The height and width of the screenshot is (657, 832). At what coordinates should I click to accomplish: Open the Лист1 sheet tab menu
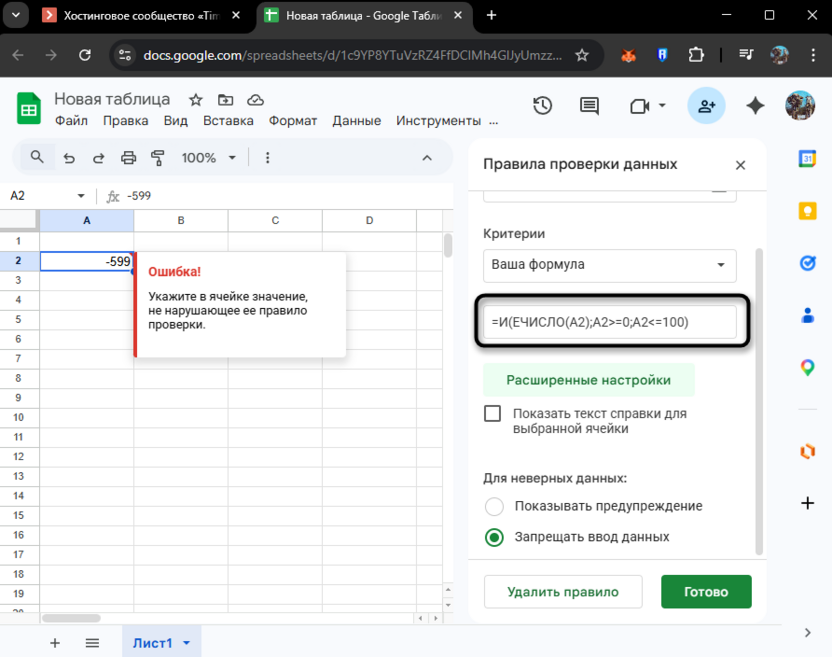tap(186, 643)
